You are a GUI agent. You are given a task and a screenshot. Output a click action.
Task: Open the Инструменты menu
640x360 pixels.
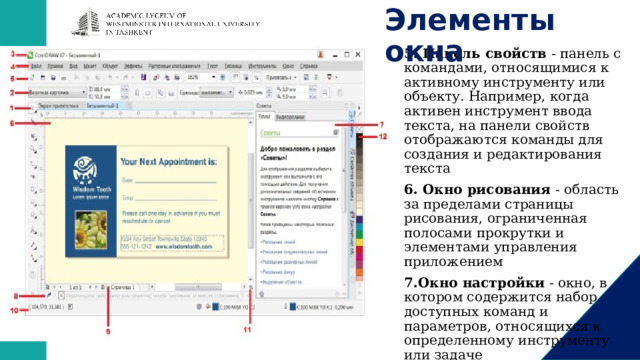[x=262, y=66]
